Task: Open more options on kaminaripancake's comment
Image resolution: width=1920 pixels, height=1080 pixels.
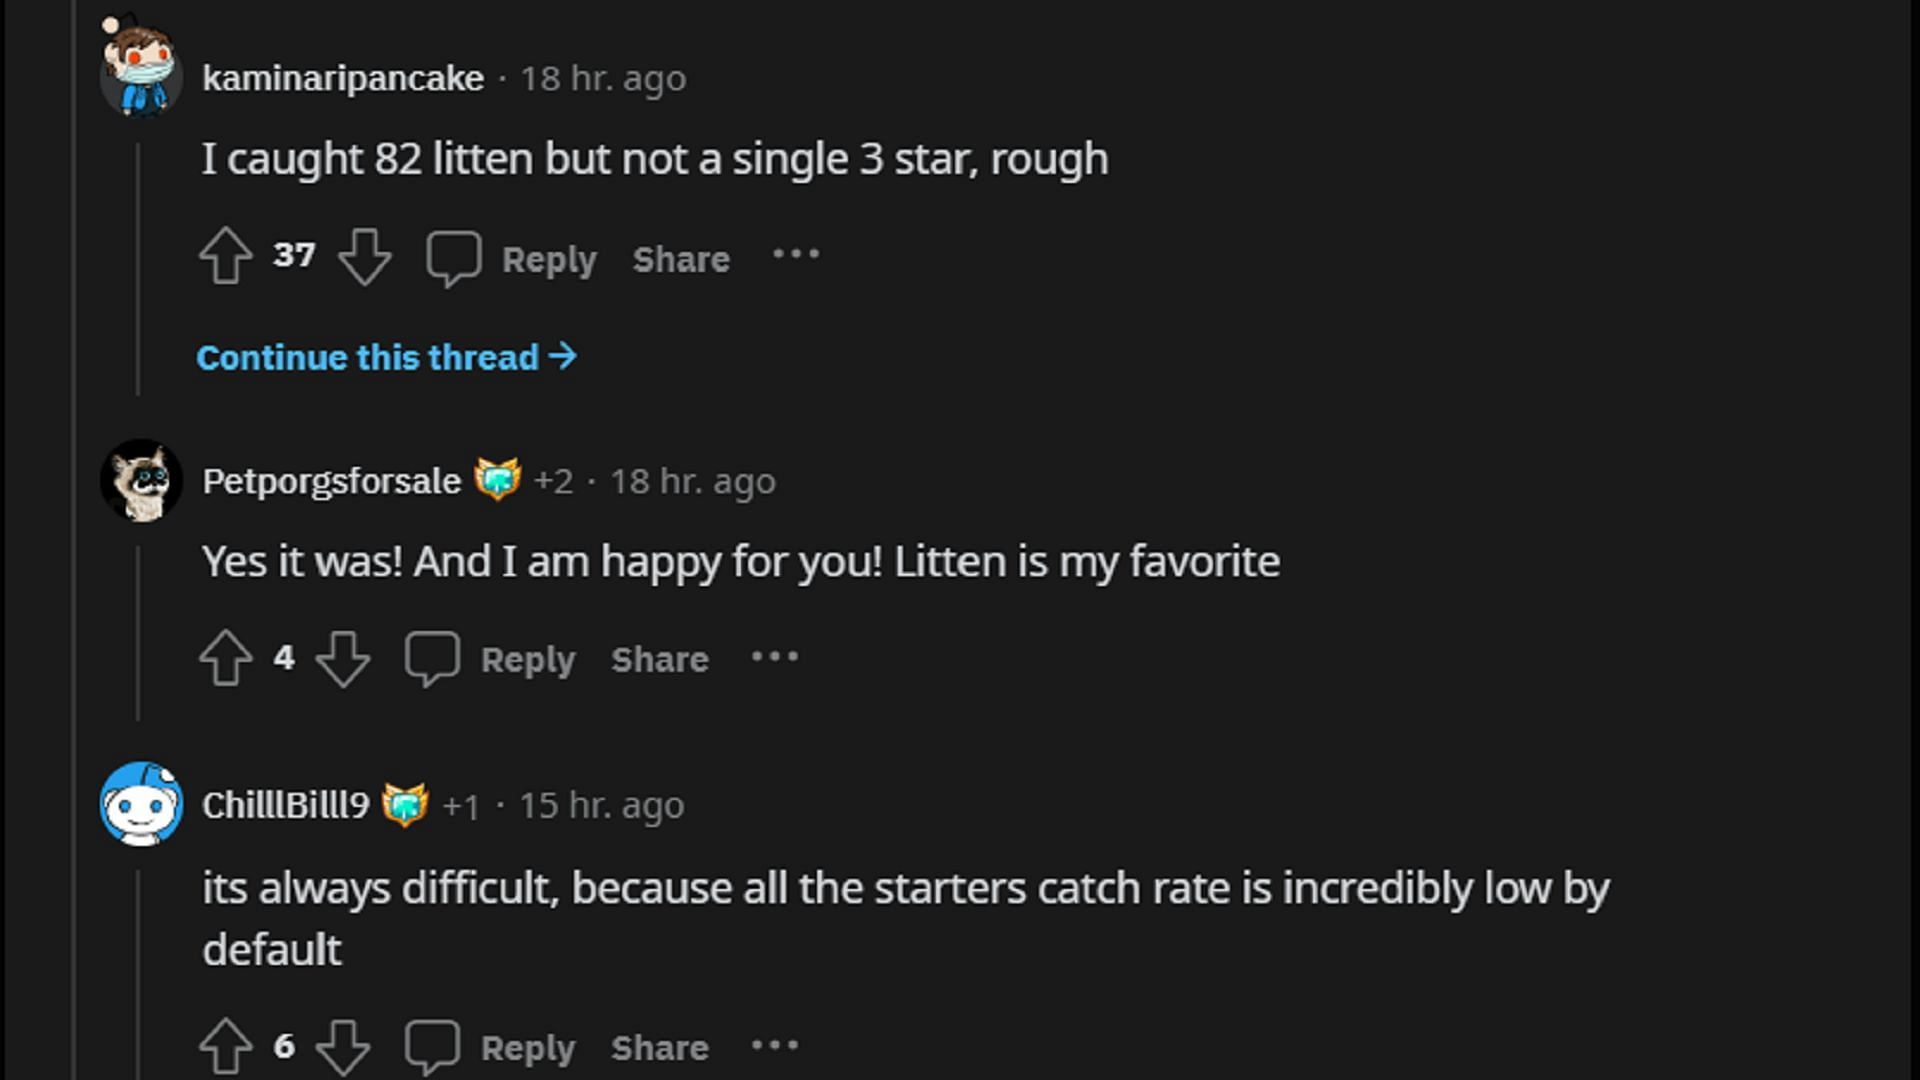Action: click(x=796, y=255)
